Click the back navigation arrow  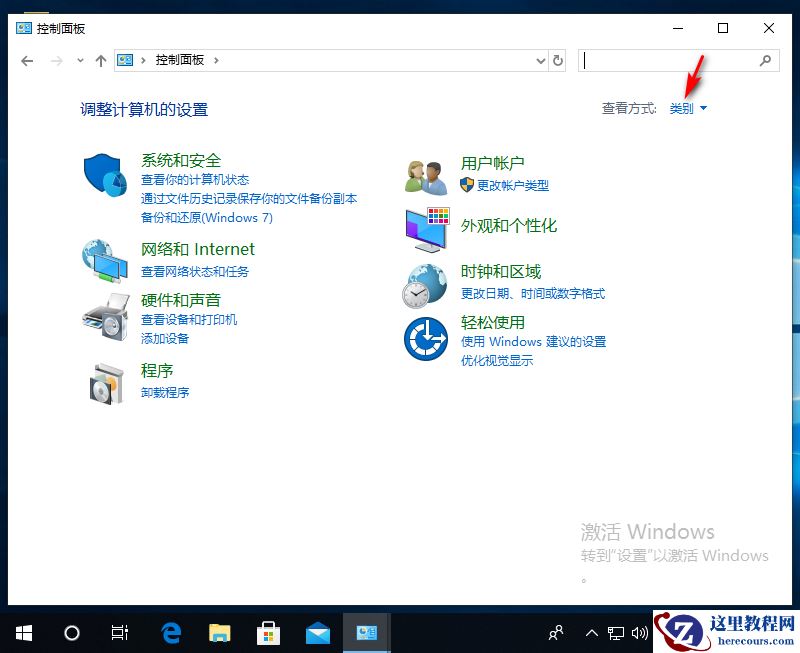coord(27,61)
